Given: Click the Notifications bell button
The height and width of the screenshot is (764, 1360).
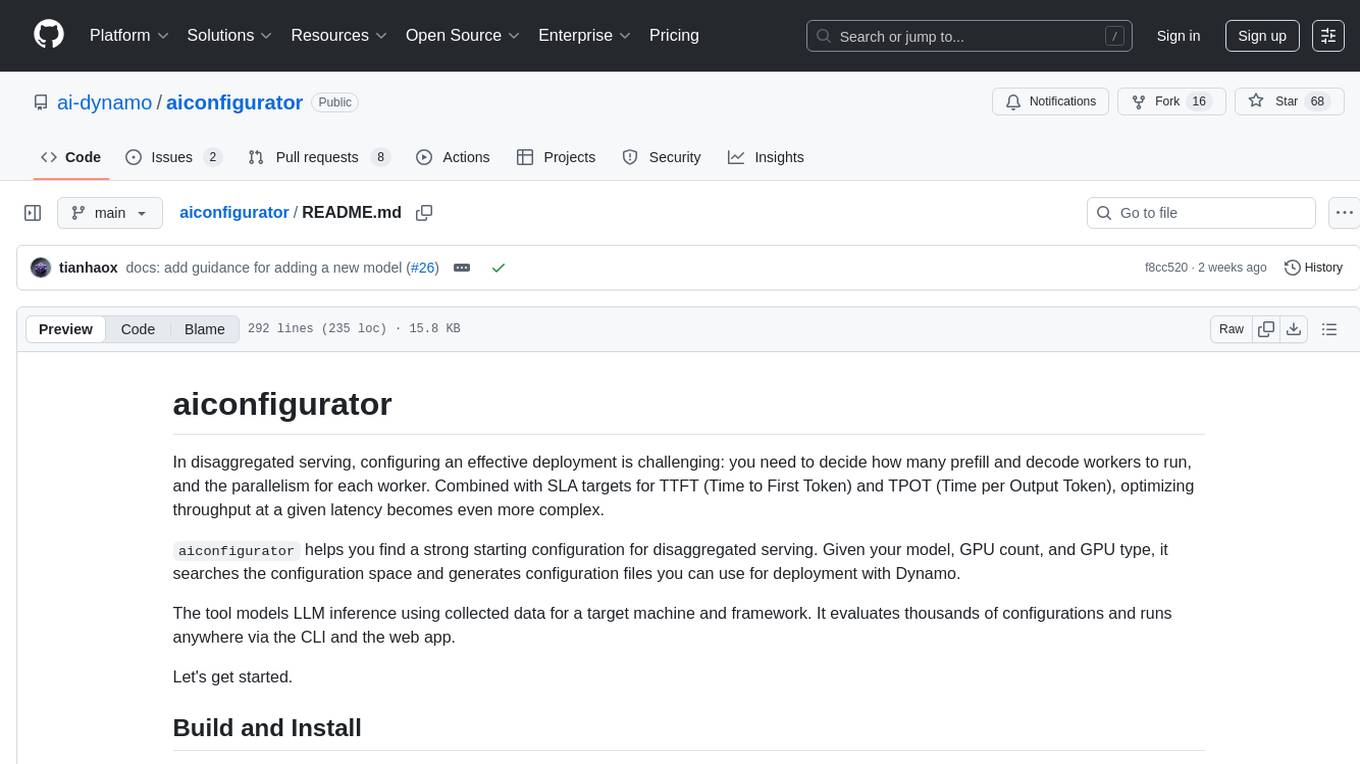Looking at the screenshot, I should 1051,101.
